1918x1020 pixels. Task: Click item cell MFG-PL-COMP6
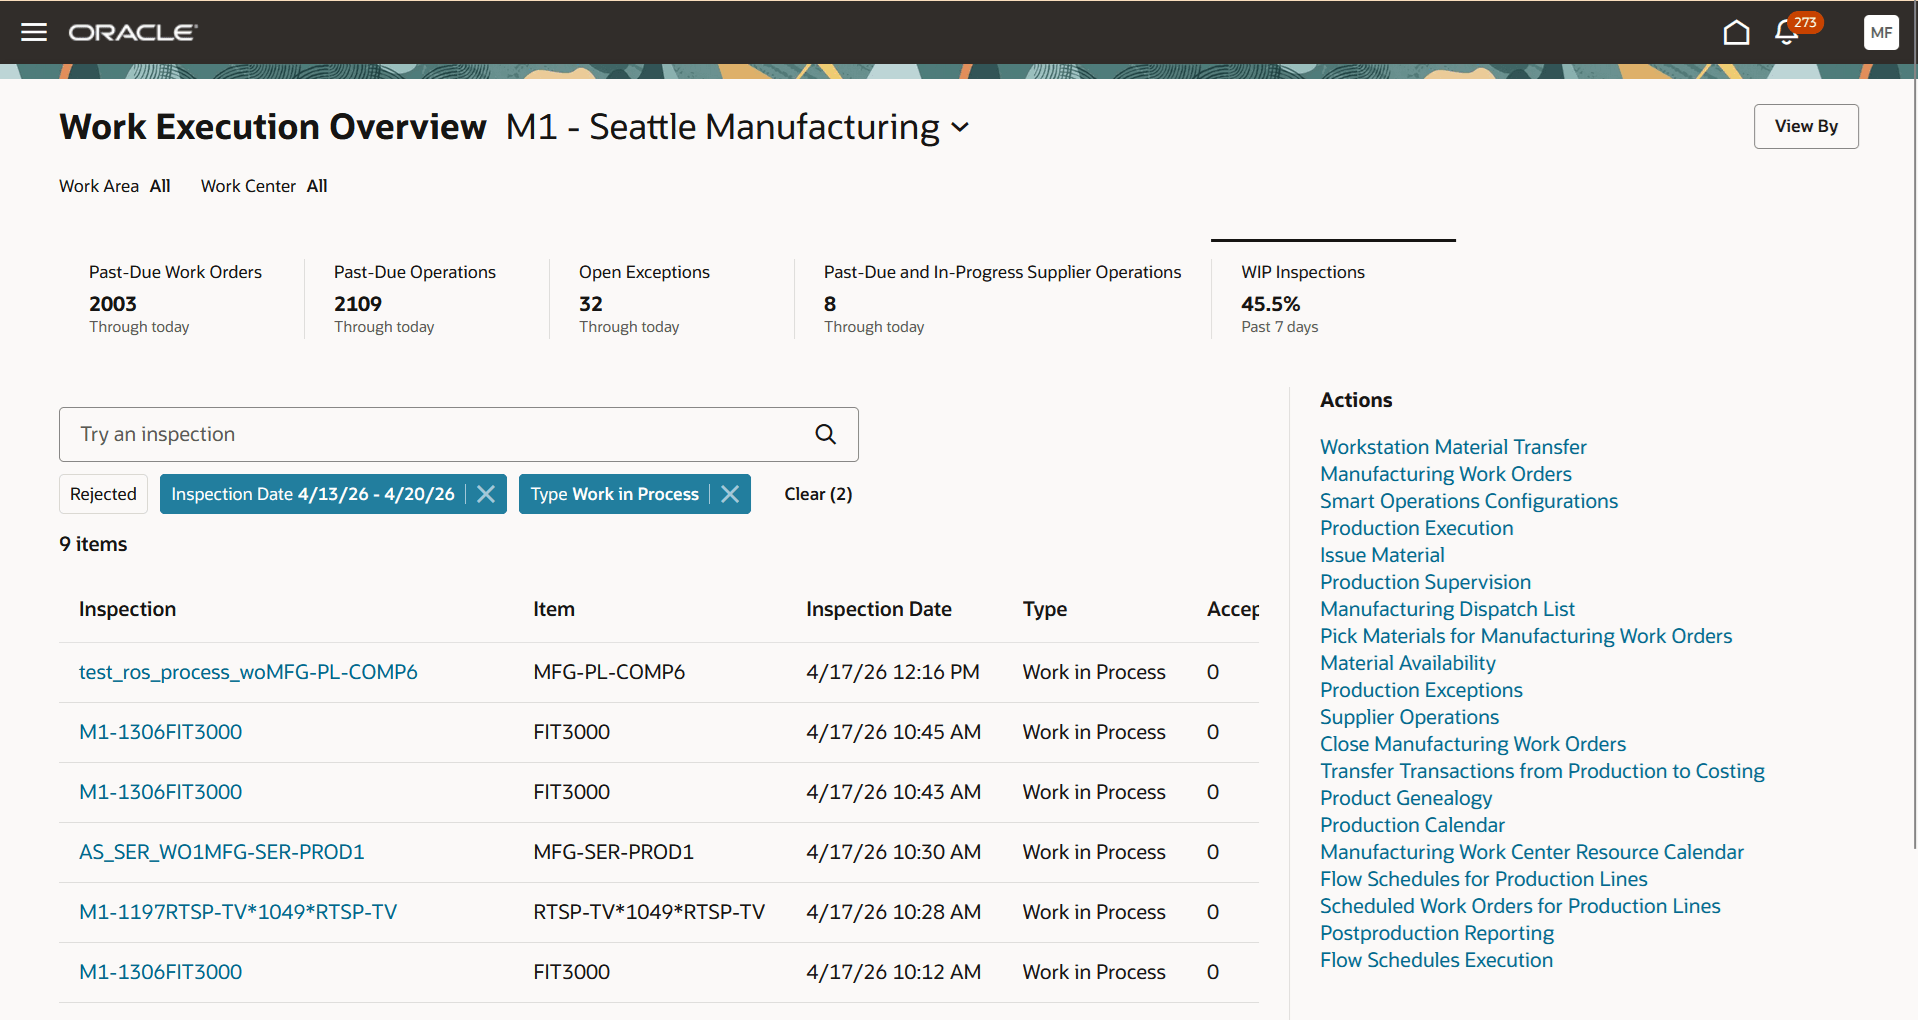609,672
